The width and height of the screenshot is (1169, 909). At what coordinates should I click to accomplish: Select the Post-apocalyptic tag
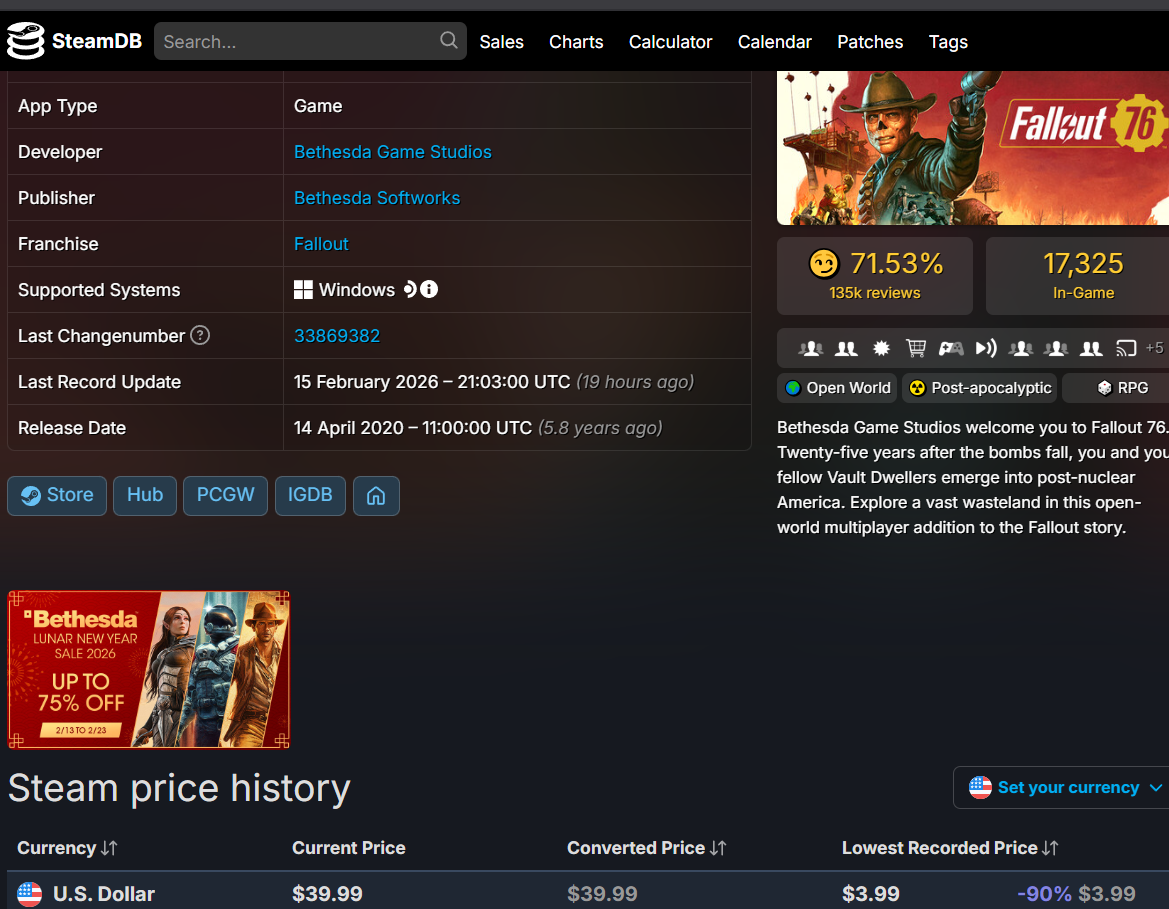[x=979, y=388]
